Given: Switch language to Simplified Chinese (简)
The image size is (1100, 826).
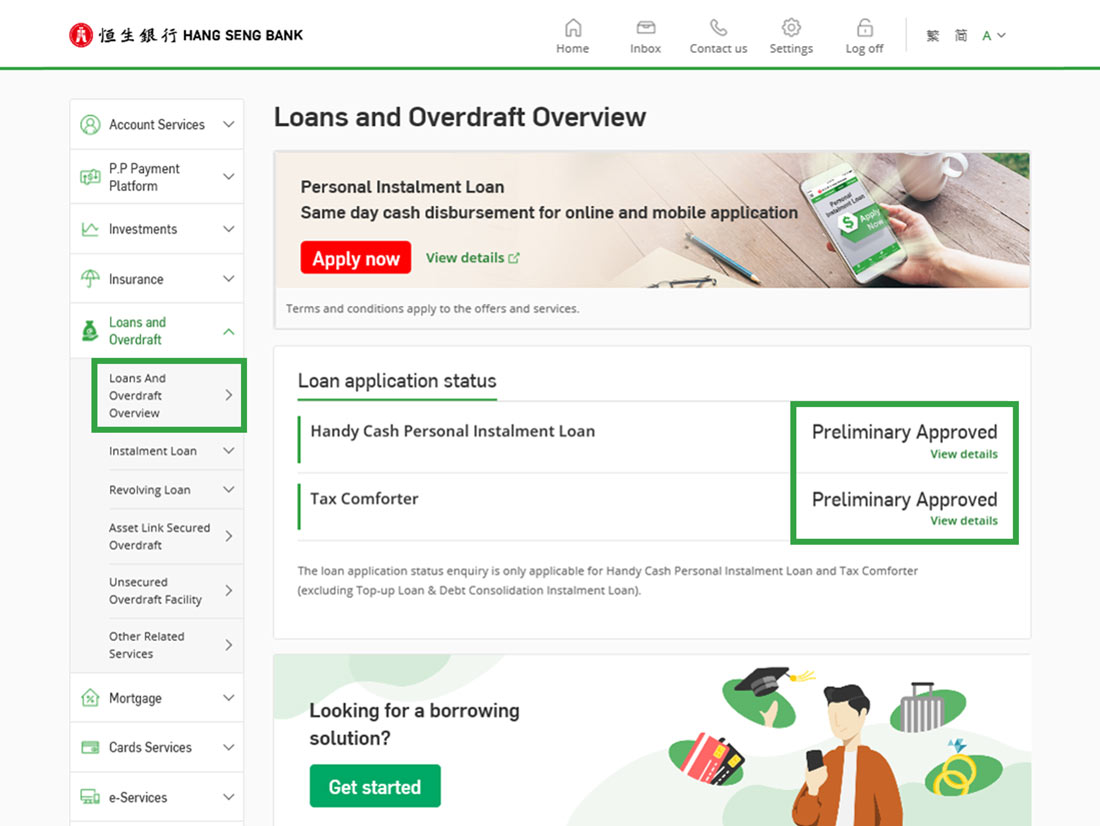Looking at the screenshot, I should pos(961,36).
